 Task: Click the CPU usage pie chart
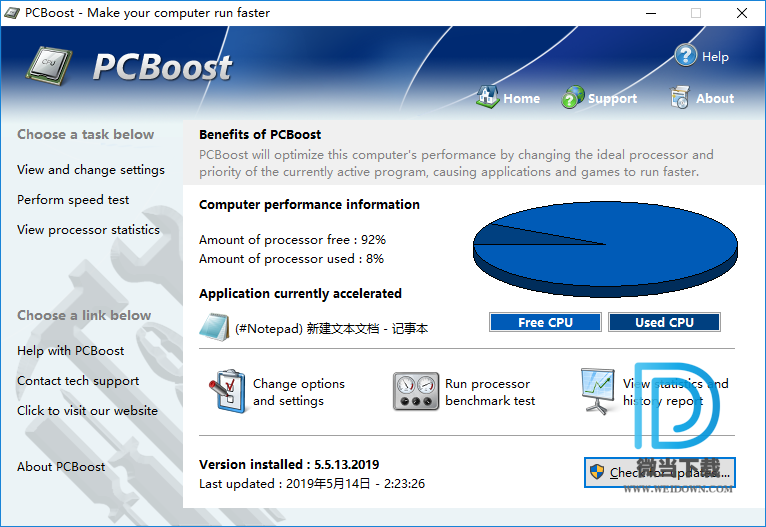(605, 249)
